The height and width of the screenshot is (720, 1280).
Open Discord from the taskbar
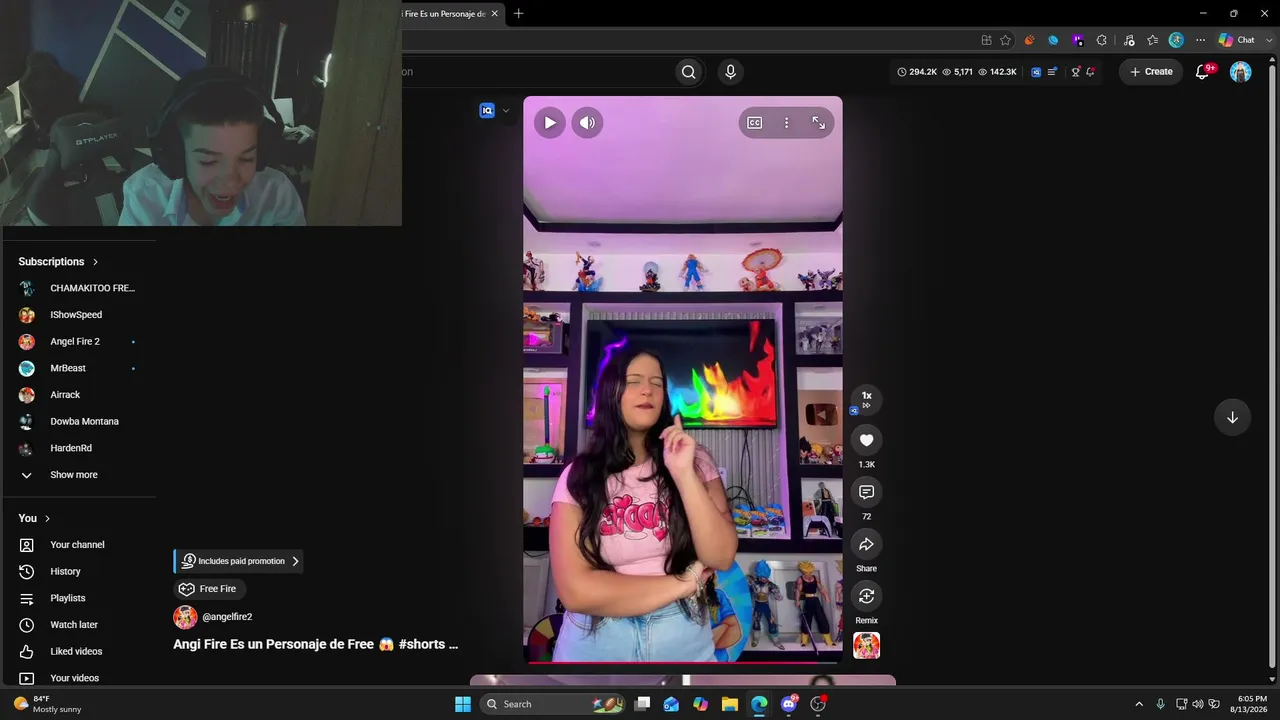(x=789, y=704)
